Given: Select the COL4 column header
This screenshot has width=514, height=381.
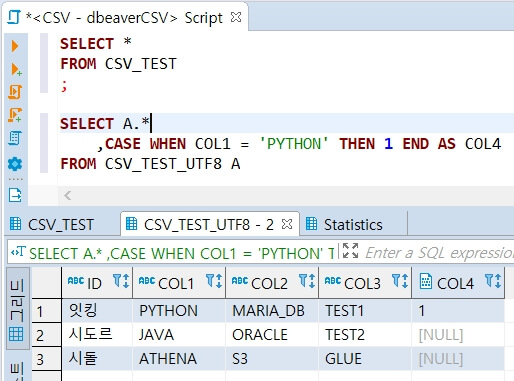Looking at the screenshot, I should pos(458,283).
